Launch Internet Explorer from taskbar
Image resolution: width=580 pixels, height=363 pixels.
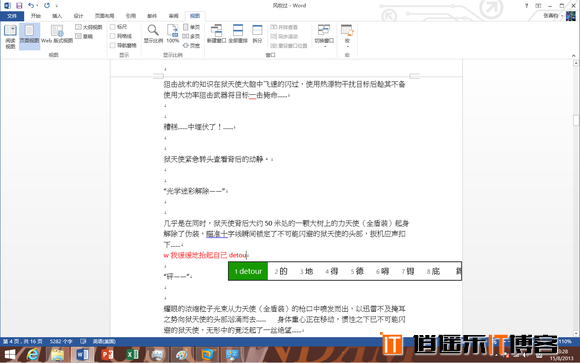32,355
